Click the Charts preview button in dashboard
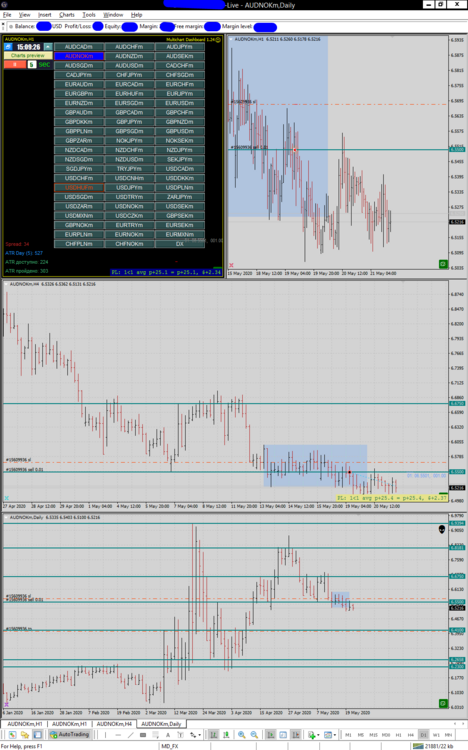 (x=28, y=55)
